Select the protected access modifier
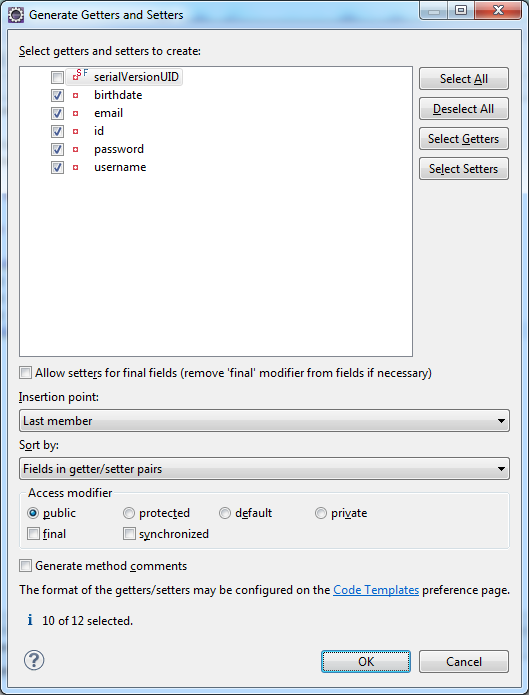The width and height of the screenshot is (529, 695). [129, 513]
